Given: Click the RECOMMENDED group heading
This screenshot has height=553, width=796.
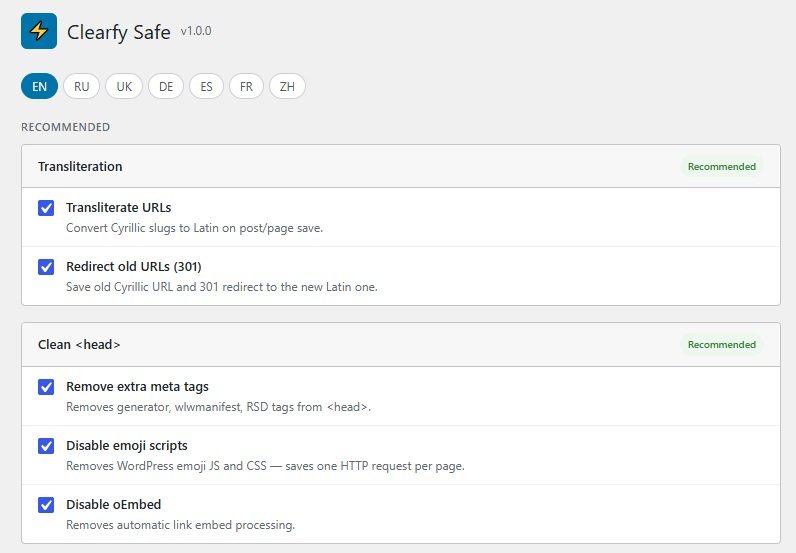Looking at the screenshot, I should pyautogui.click(x=65, y=127).
